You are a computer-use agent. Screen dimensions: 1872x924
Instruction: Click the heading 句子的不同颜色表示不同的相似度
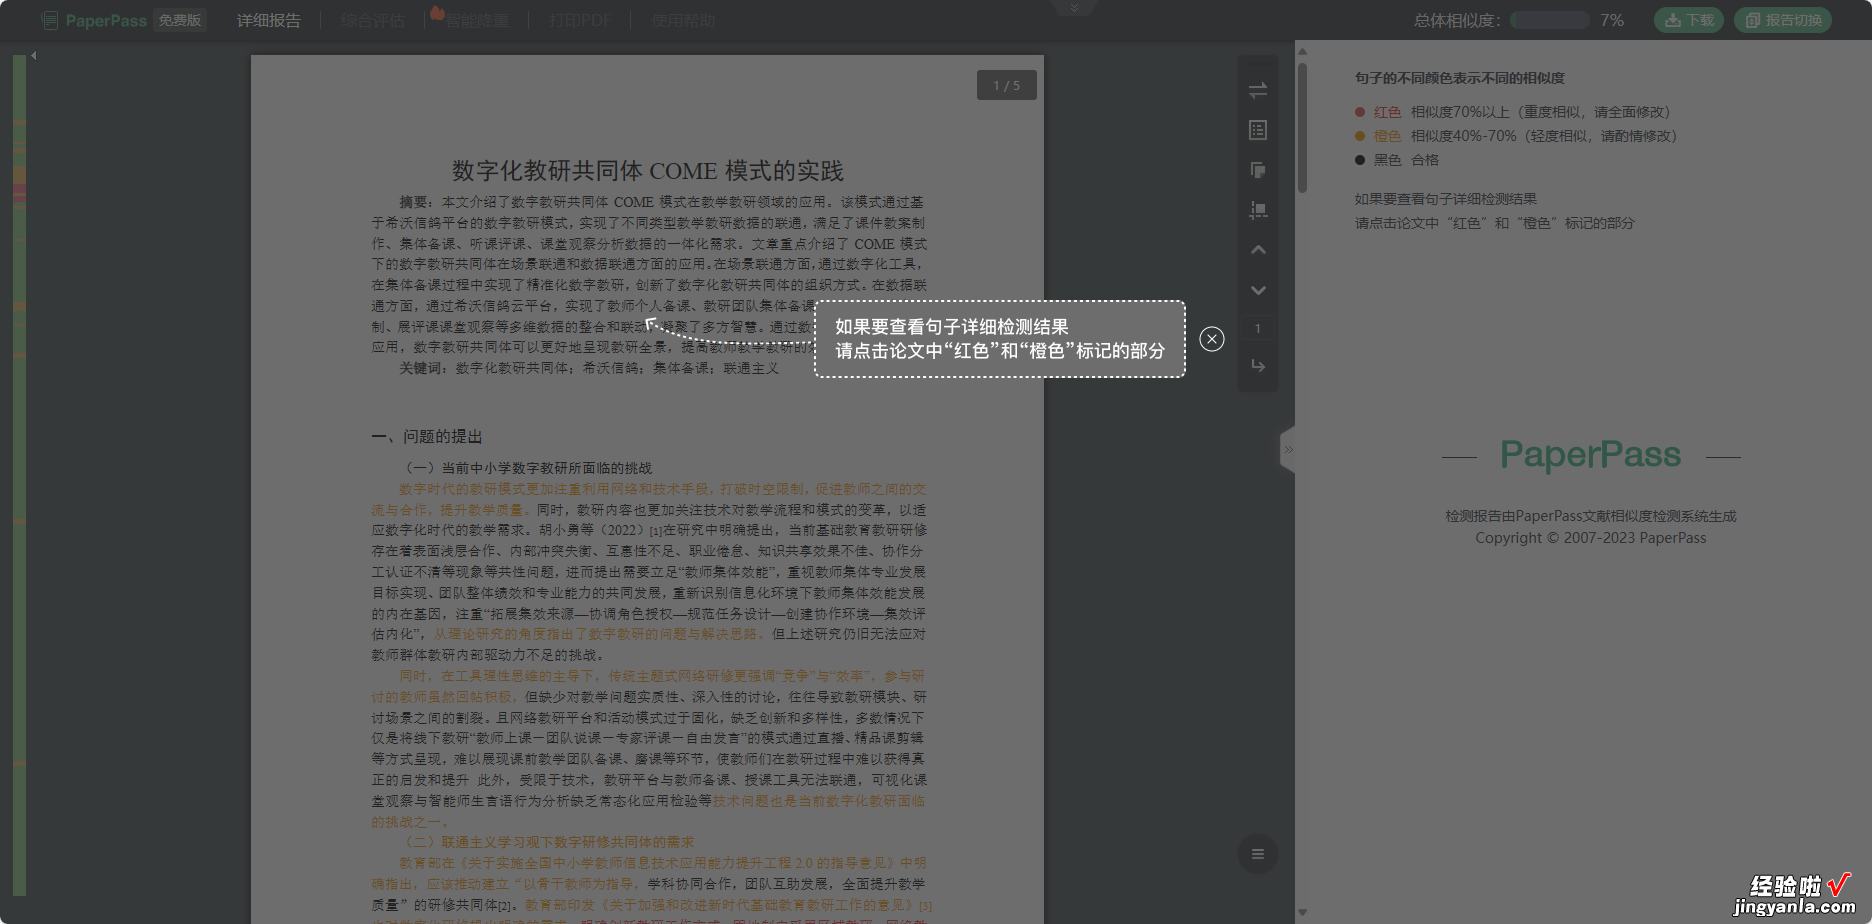[x=1459, y=78]
